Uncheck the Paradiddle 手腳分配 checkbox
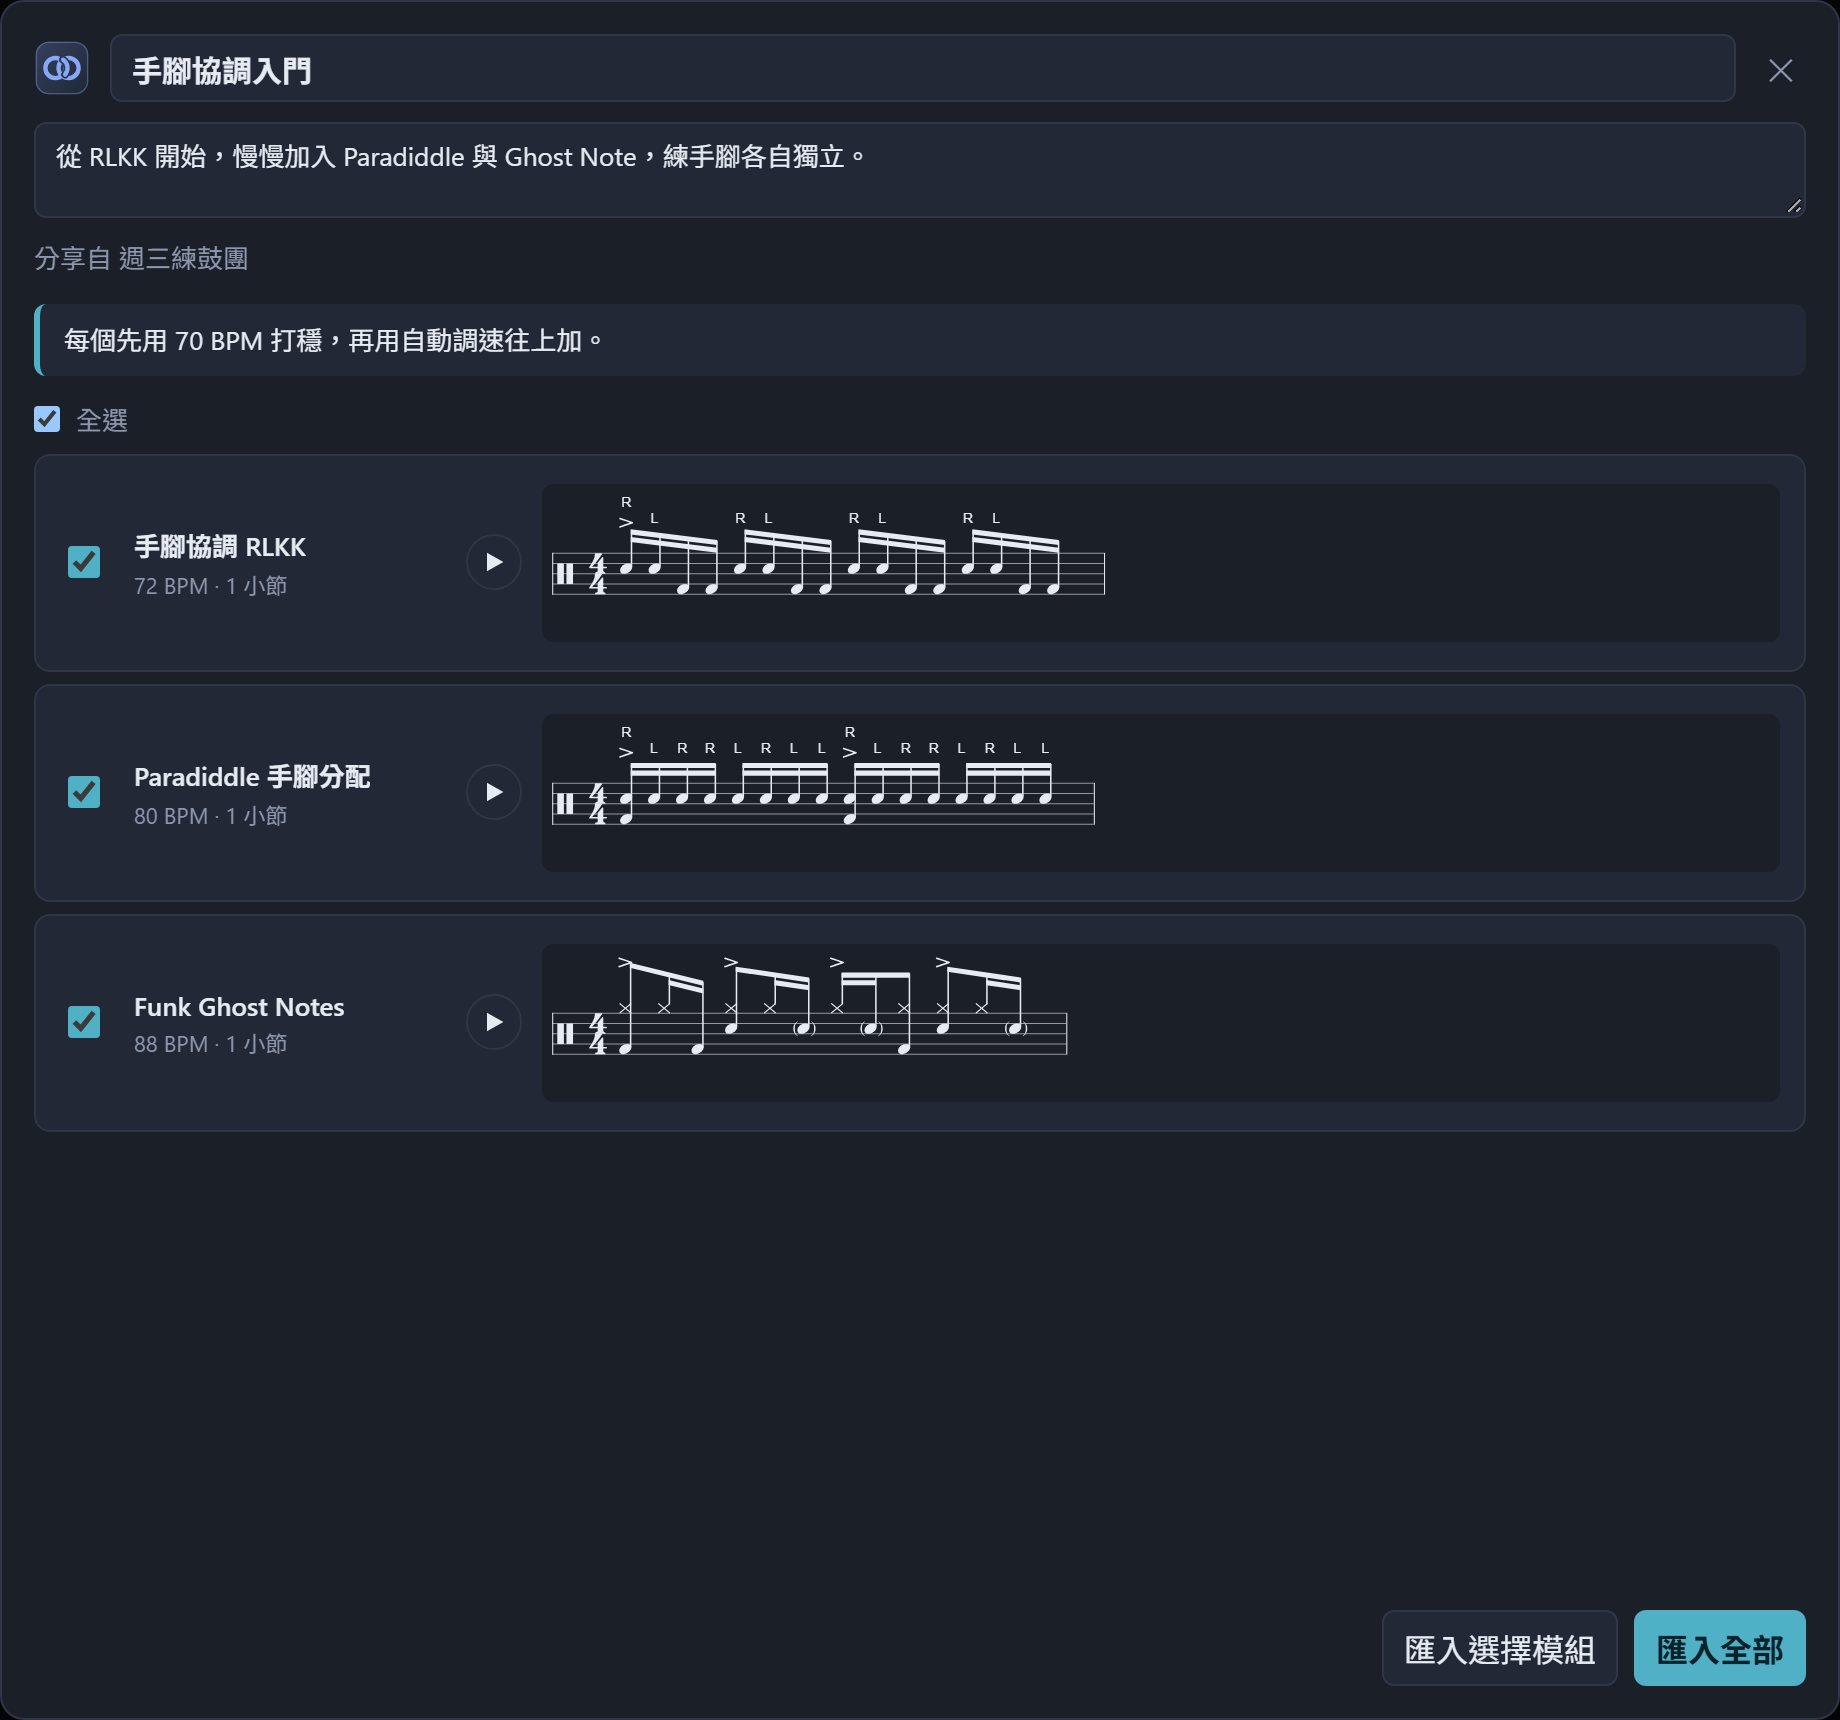1840x1720 pixels. click(84, 792)
